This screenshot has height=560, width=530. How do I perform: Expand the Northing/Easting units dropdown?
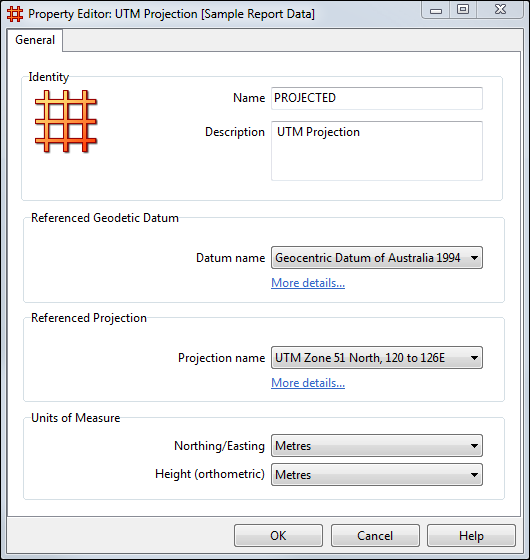[377, 446]
